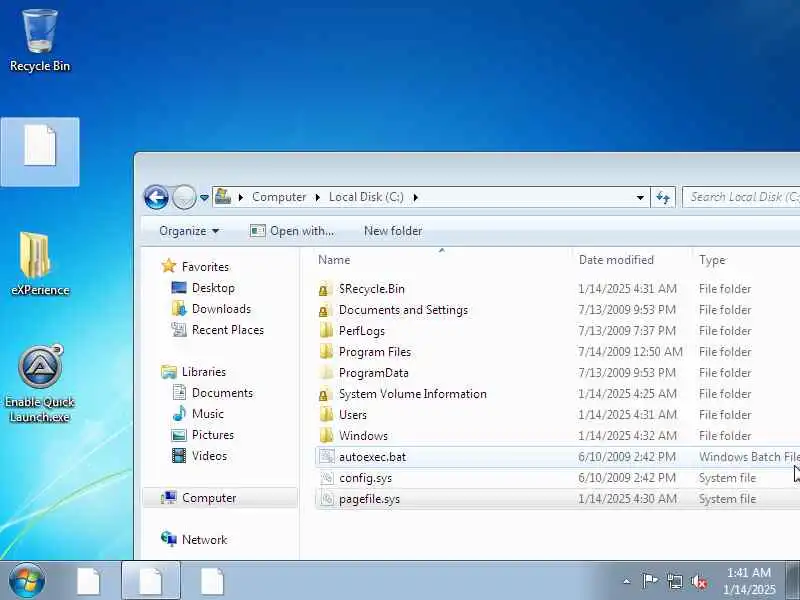Open the Organize menu
The height and width of the screenshot is (600, 800).
pyautogui.click(x=189, y=231)
